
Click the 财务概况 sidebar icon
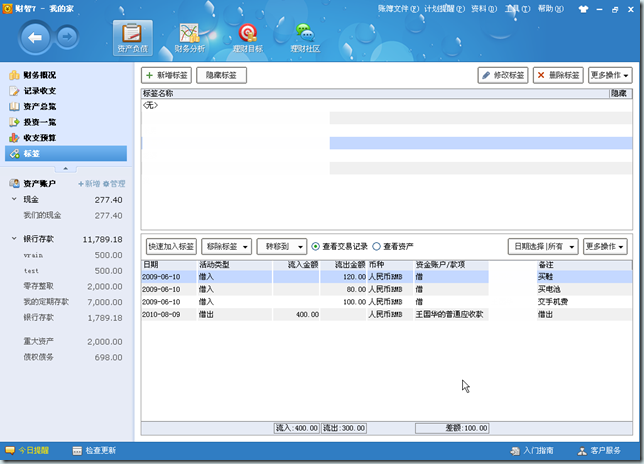click(x=14, y=75)
